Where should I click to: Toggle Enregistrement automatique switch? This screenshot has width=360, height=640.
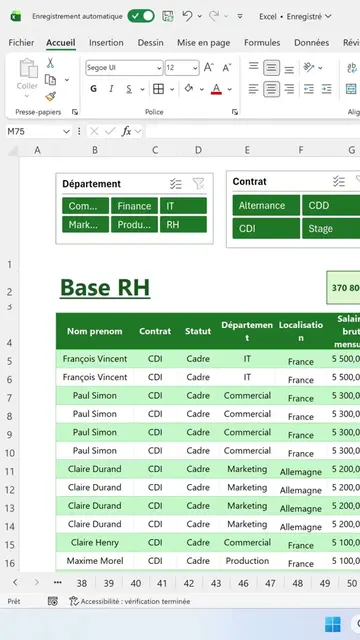(141, 16)
